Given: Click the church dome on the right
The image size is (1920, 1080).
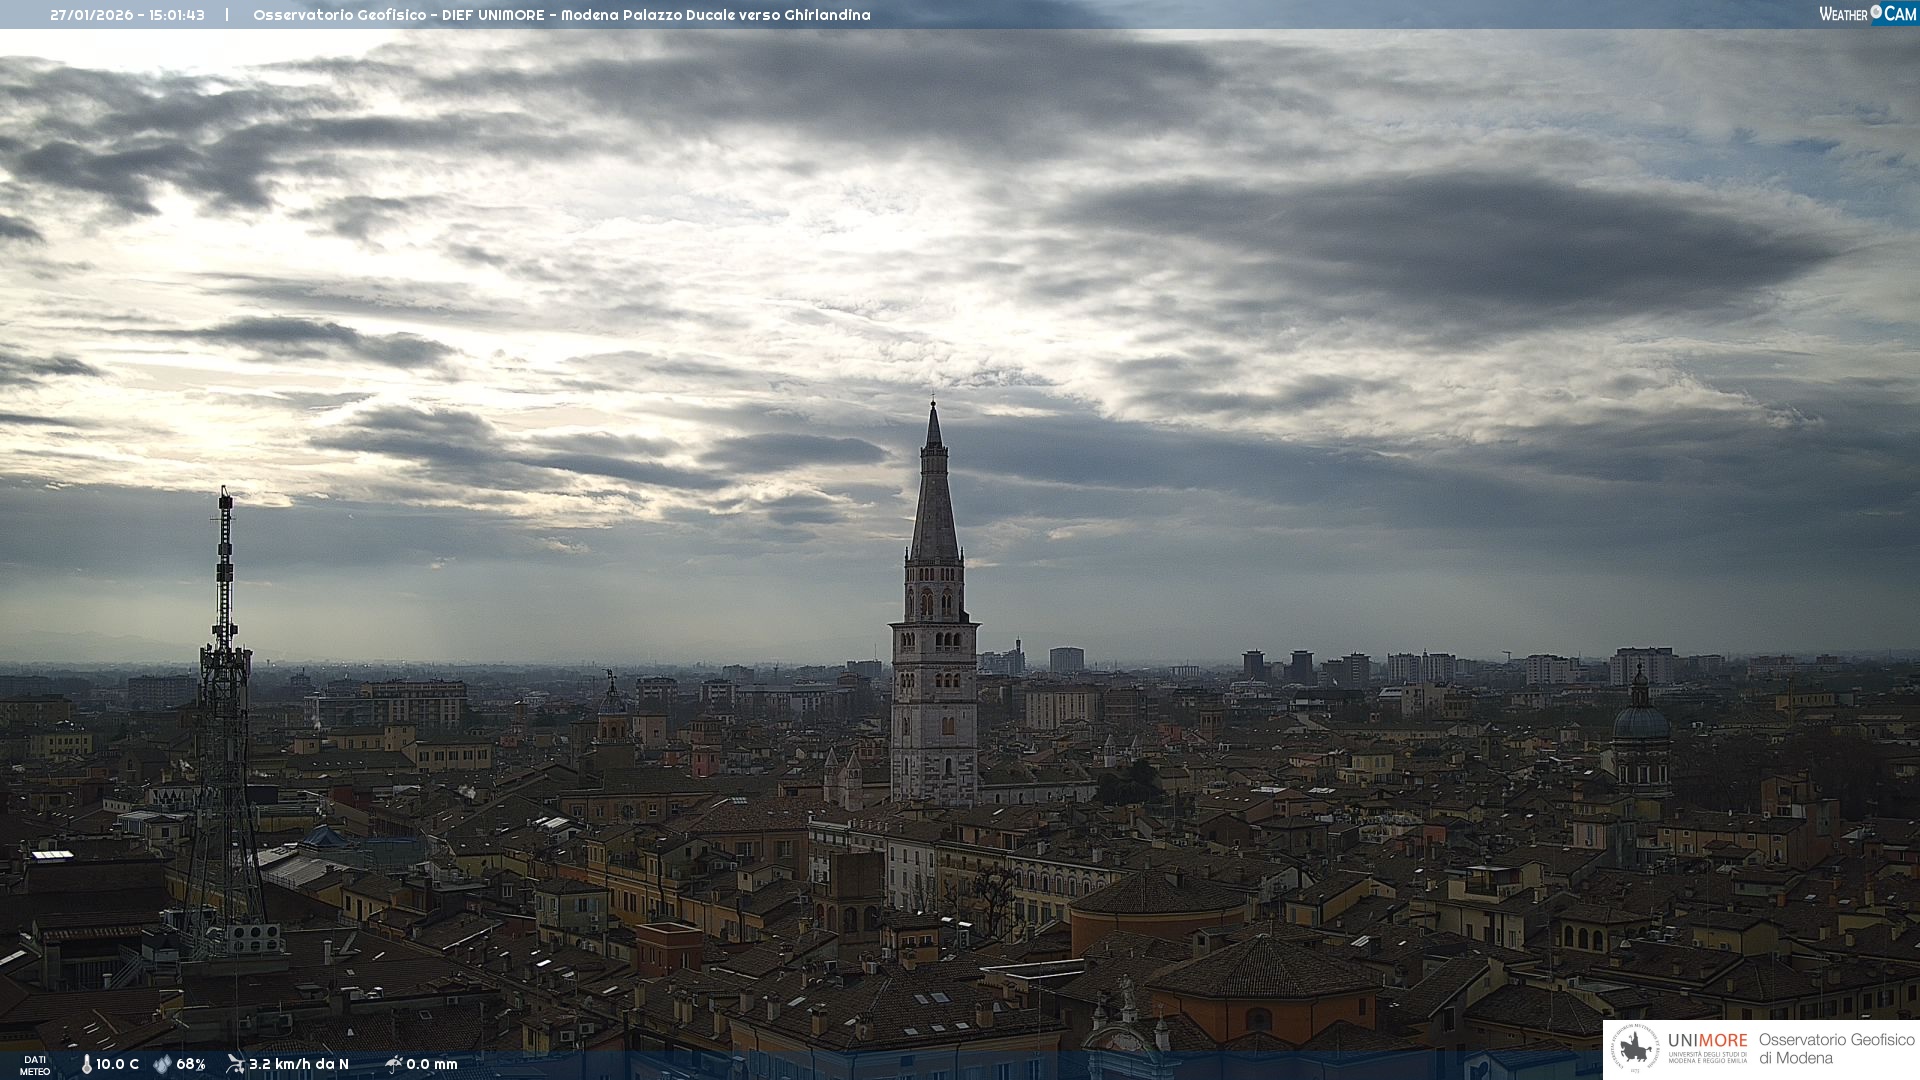Looking at the screenshot, I should [1641, 720].
